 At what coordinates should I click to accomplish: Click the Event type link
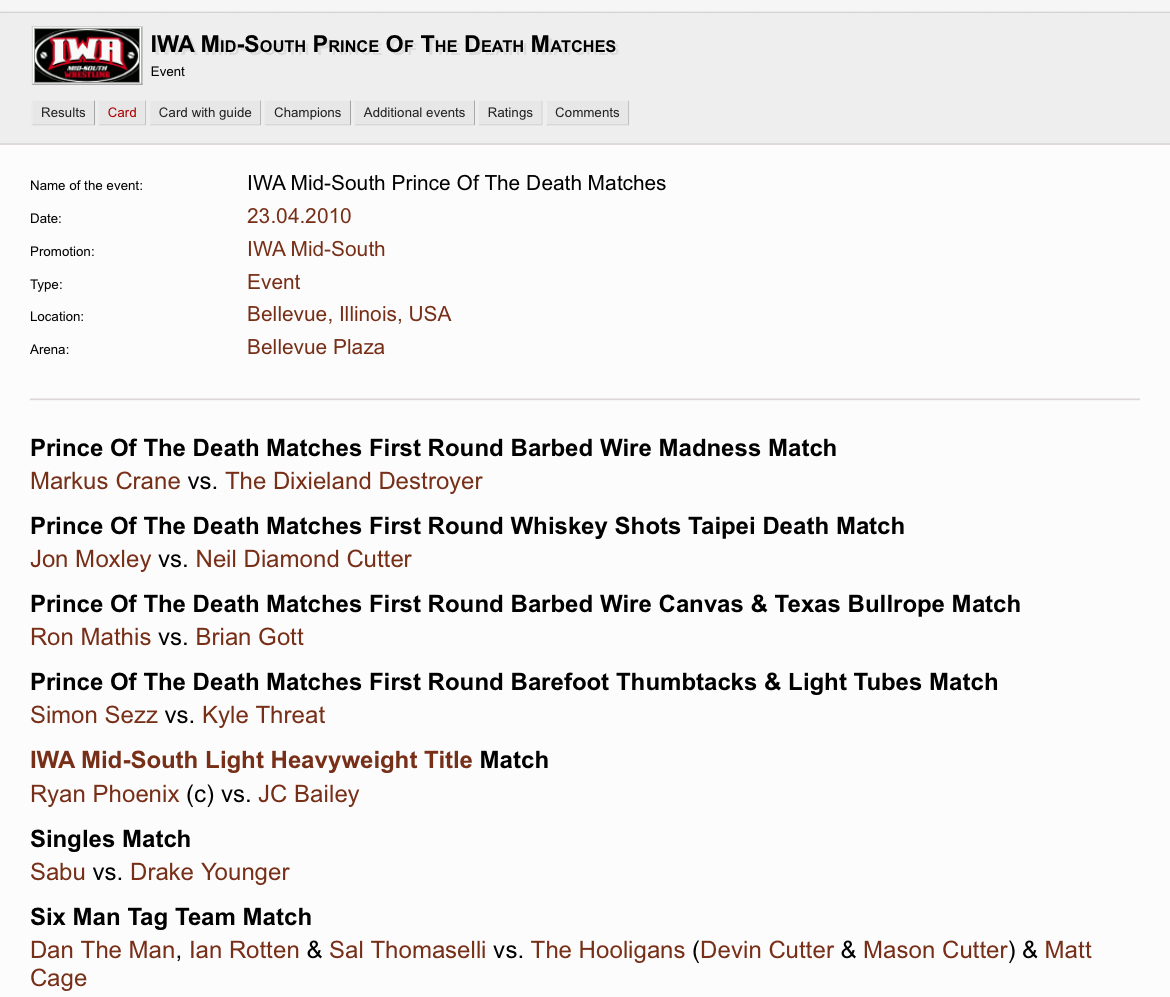(274, 282)
